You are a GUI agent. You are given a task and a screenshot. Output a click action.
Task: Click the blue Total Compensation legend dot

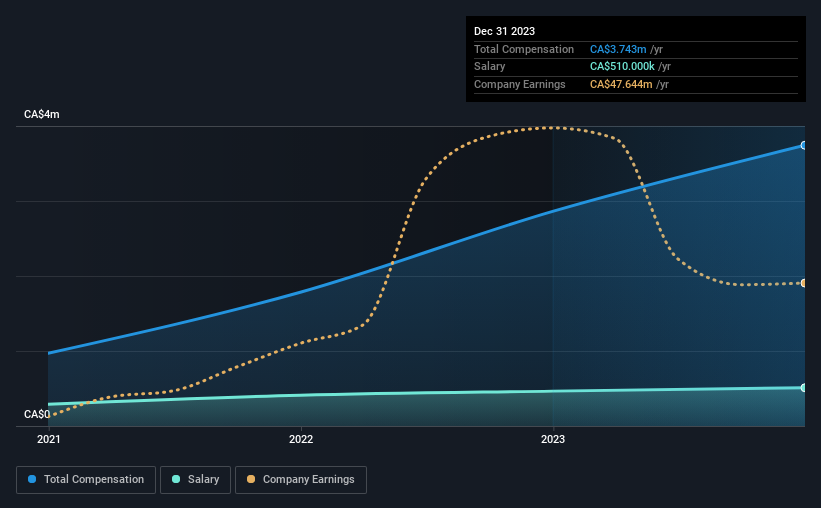point(32,479)
